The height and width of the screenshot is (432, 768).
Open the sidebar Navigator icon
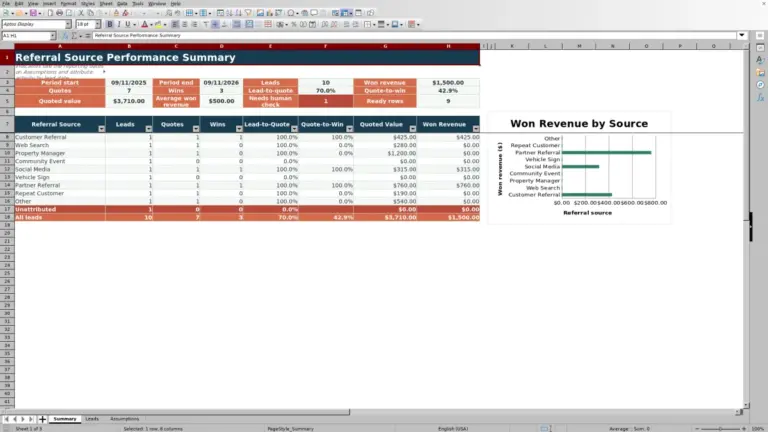pyautogui.click(x=760, y=85)
